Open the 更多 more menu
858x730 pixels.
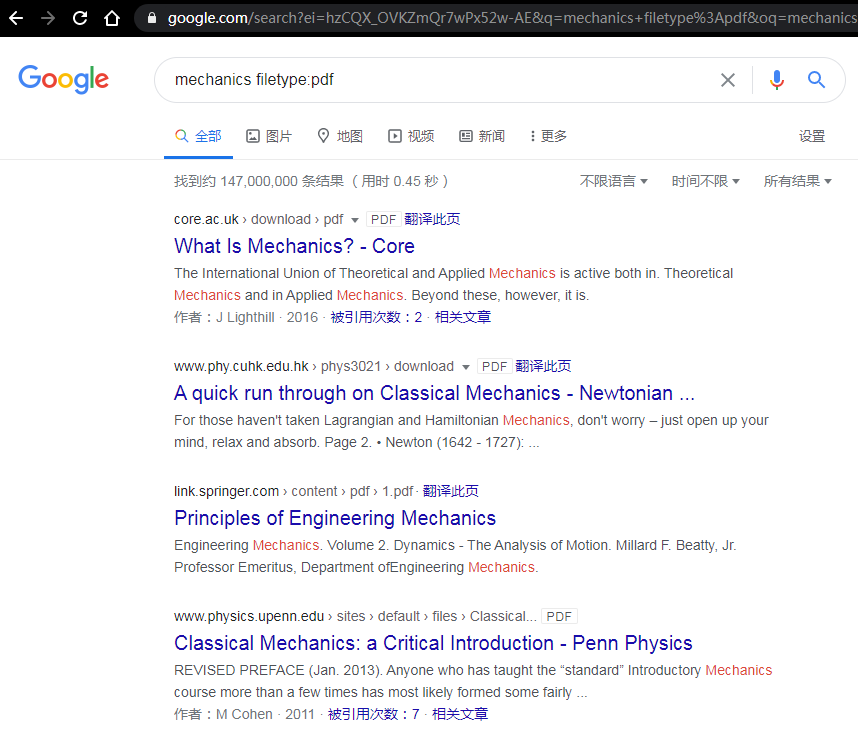pos(548,136)
